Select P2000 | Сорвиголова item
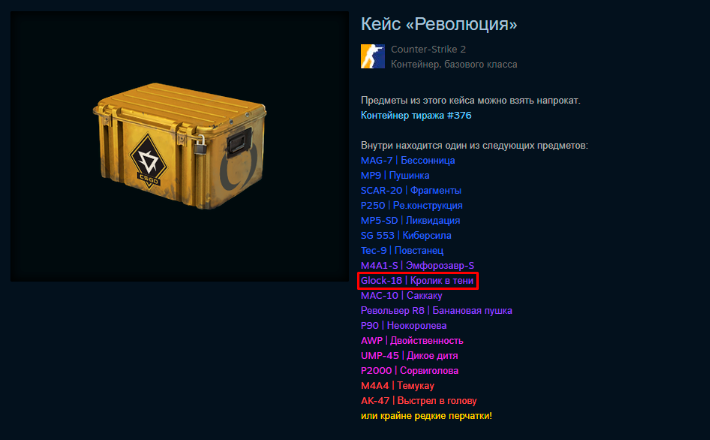Image resolution: width=710 pixels, height=440 pixels. pyautogui.click(x=409, y=370)
